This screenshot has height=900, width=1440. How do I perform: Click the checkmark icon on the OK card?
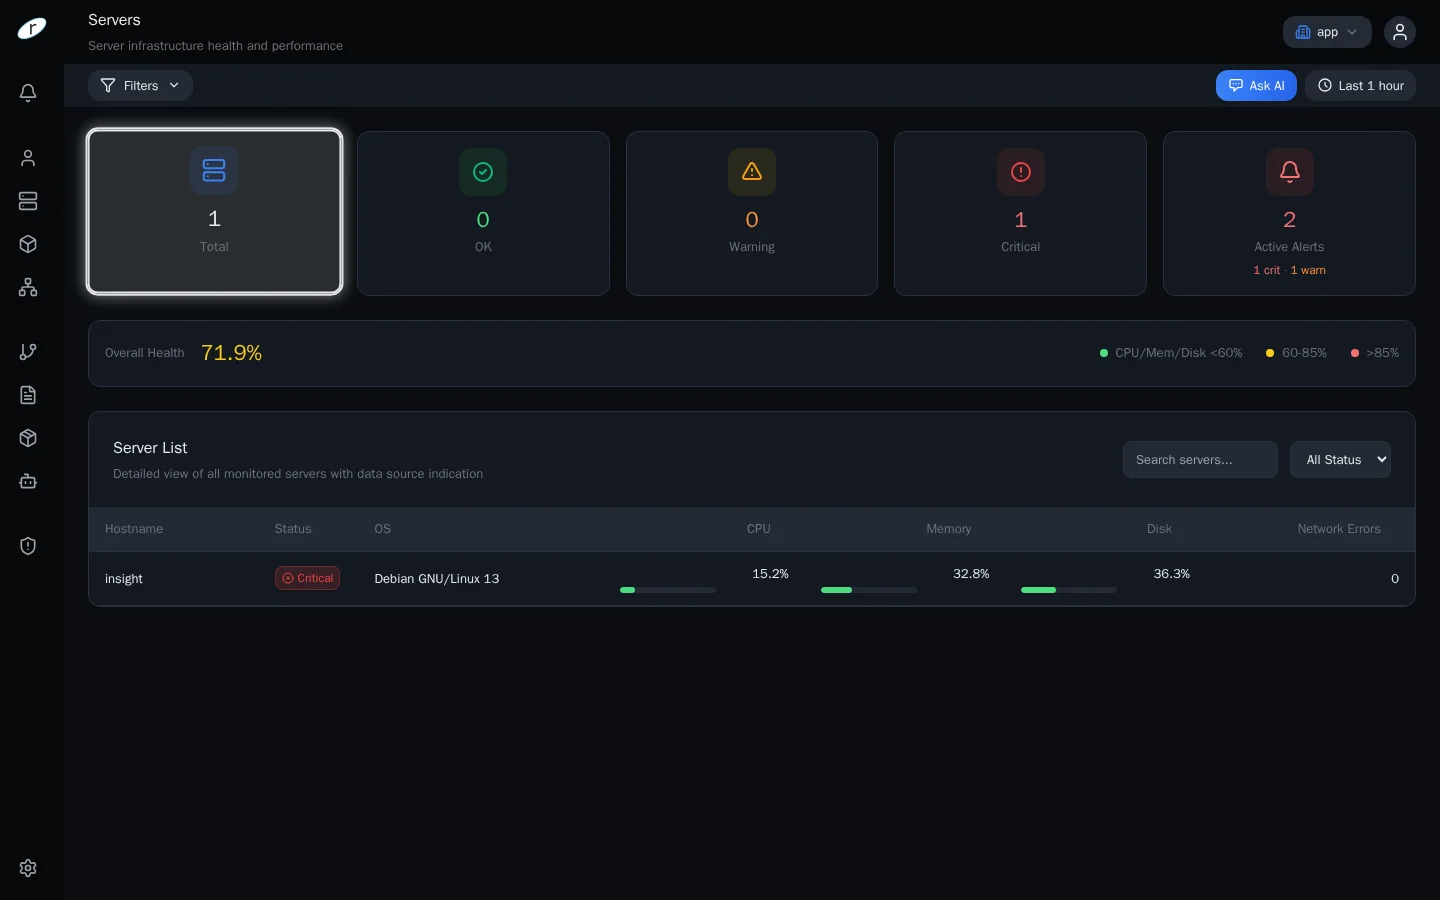pos(483,172)
